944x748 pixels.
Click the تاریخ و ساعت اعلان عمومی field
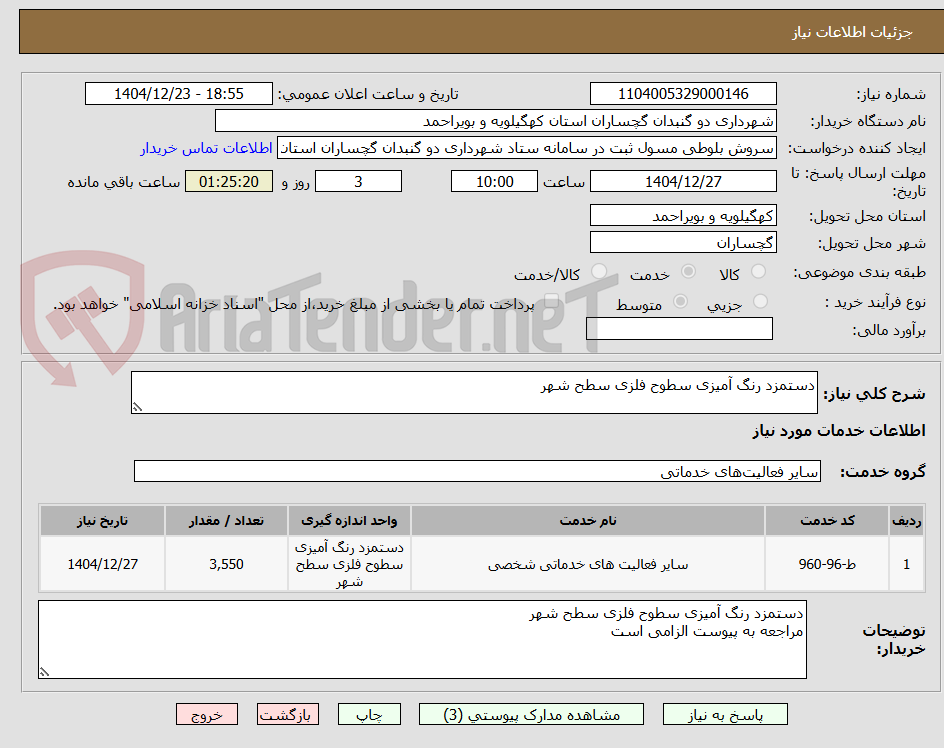point(179,94)
